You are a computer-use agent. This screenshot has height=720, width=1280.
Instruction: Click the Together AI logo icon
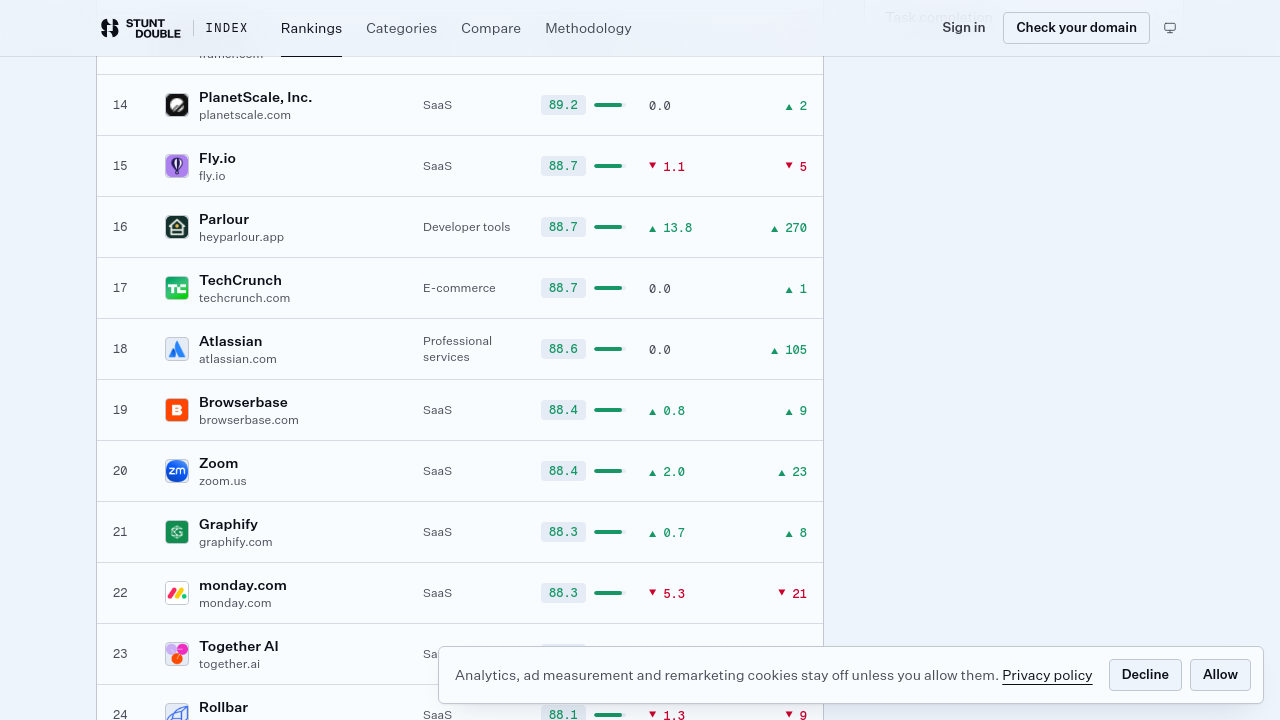click(x=177, y=654)
